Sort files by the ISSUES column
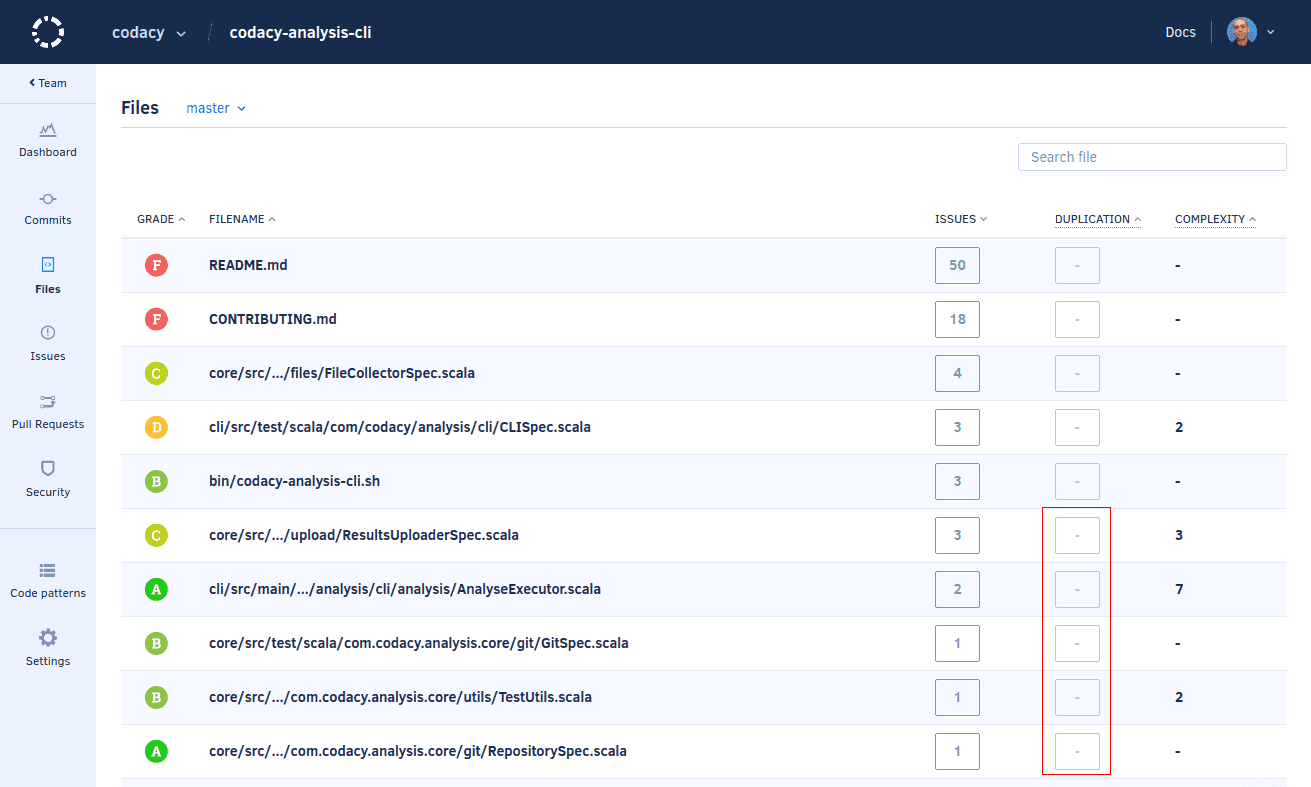The width and height of the screenshot is (1311, 787). (959, 219)
